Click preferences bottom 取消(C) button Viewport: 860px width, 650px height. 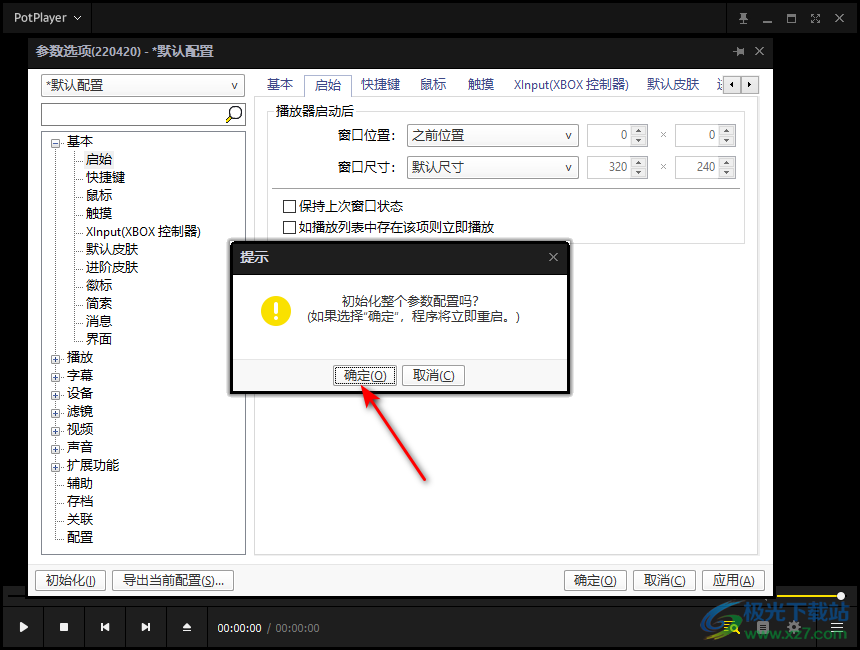tap(664, 580)
